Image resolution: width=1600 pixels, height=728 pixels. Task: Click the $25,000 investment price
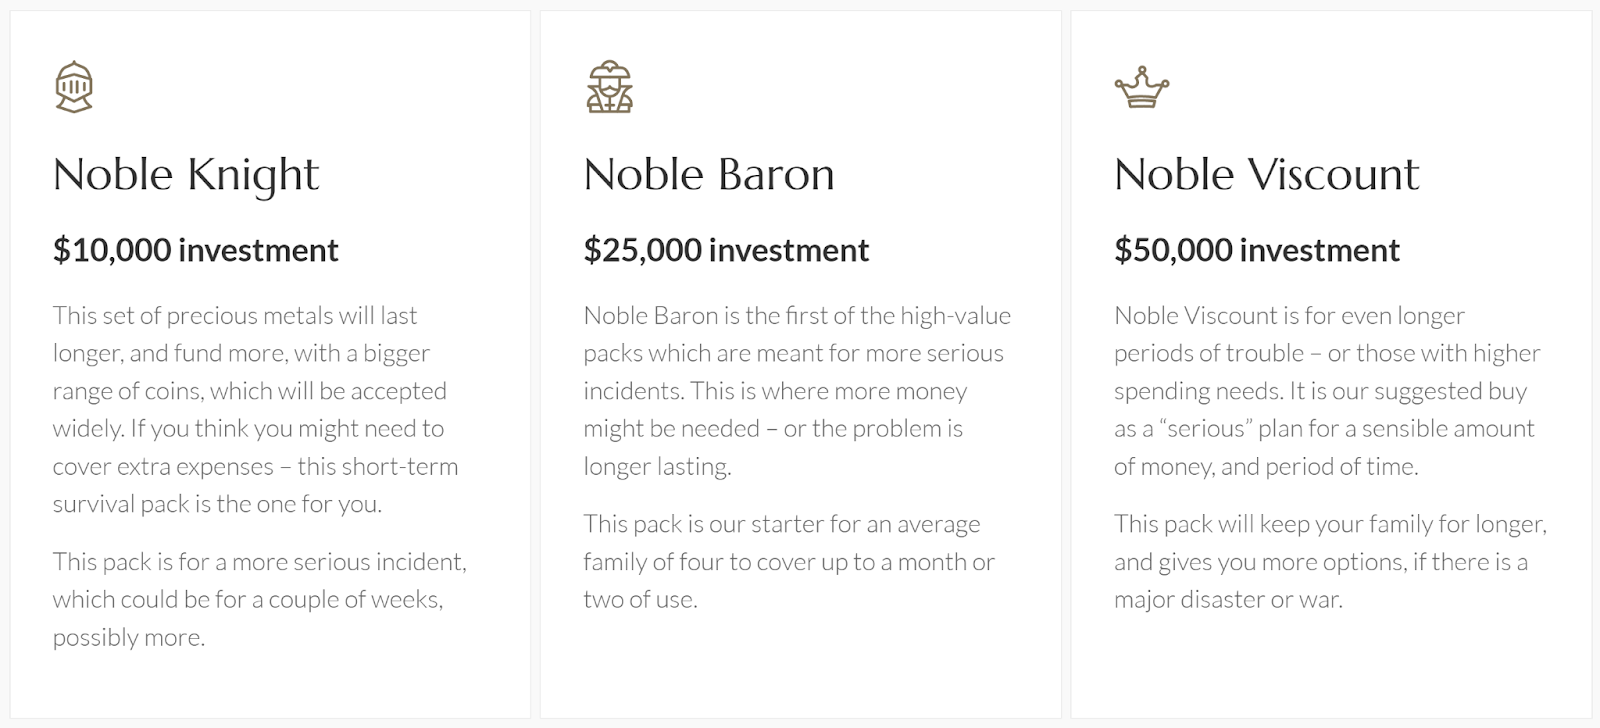click(x=726, y=250)
